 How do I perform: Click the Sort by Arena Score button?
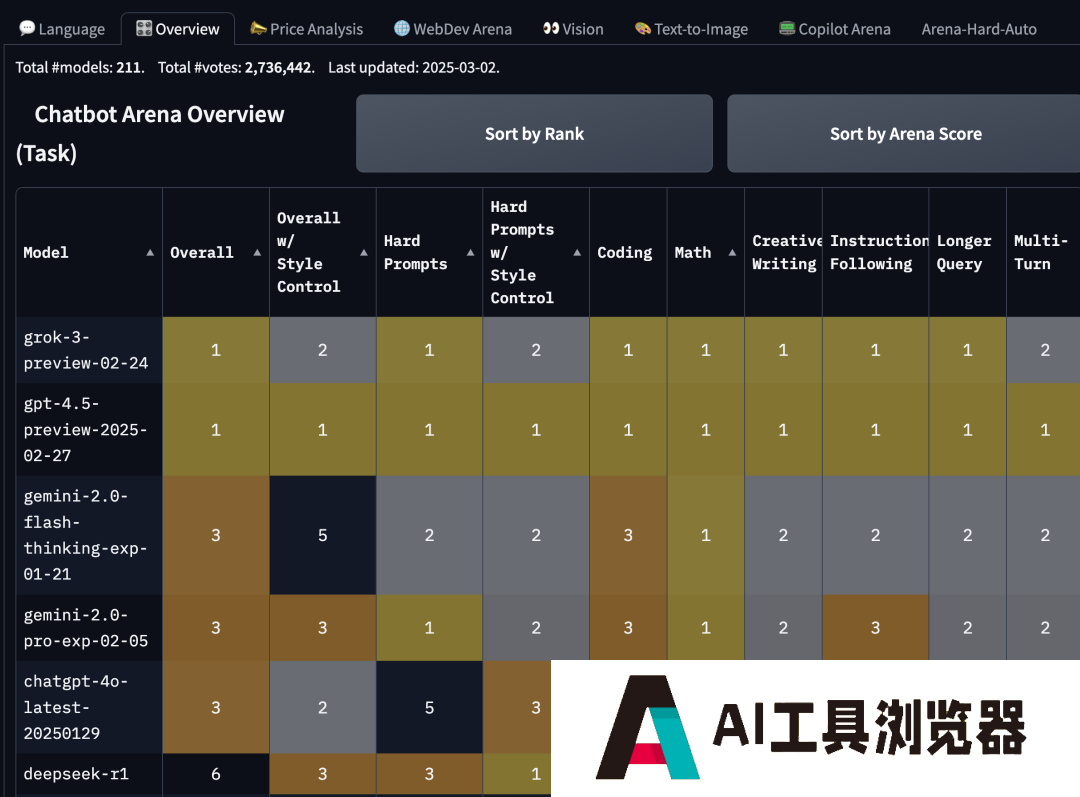pos(904,134)
